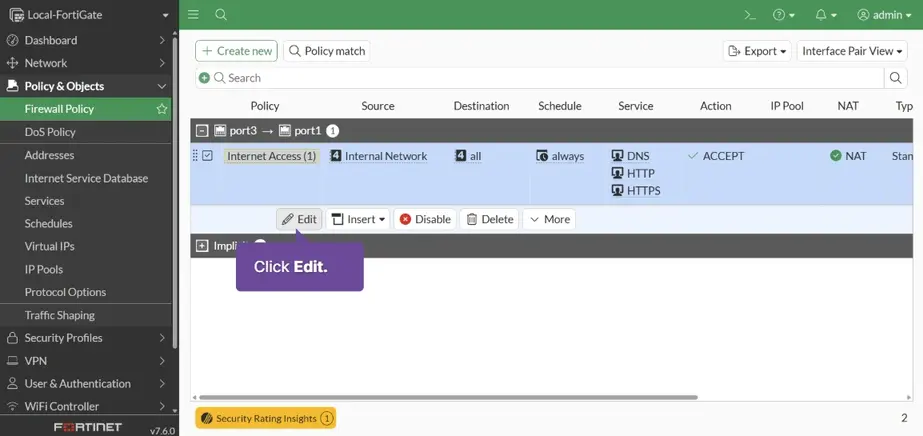The height and width of the screenshot is (436, 923).
Task: Collapse the port3 to port1 group
Action: (202, 131)
